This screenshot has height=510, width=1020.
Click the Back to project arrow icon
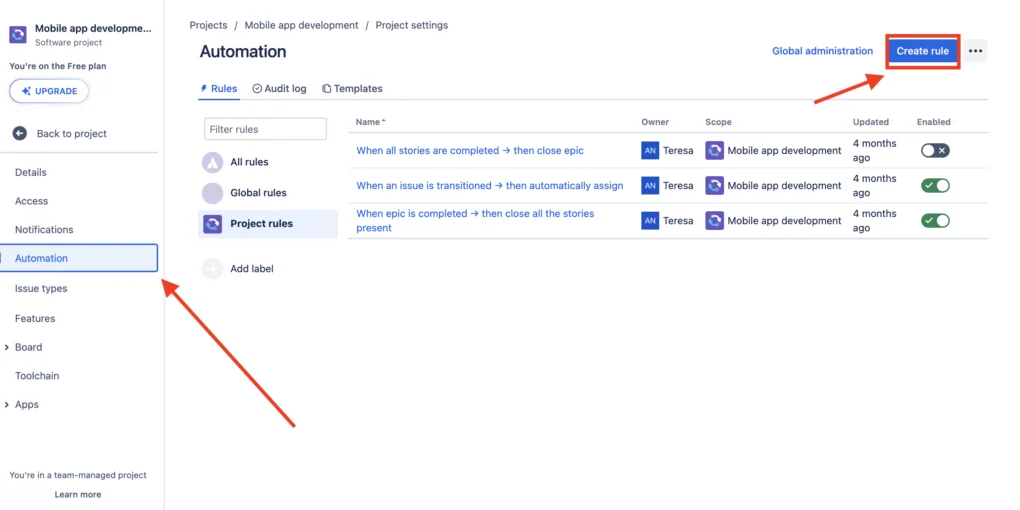coord(20,133)
